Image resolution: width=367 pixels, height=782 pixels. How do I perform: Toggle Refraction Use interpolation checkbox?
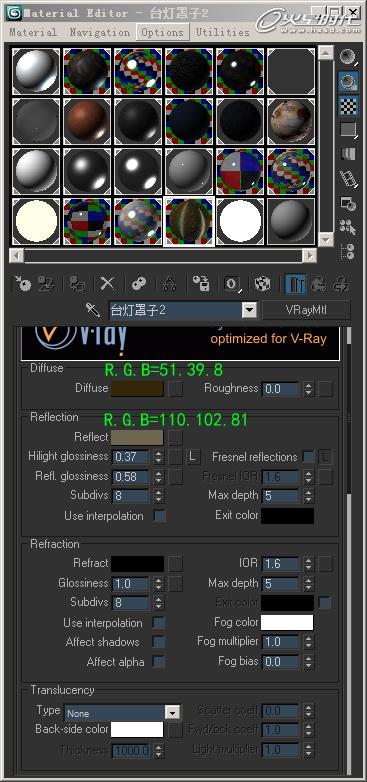[x=159, y=622]
